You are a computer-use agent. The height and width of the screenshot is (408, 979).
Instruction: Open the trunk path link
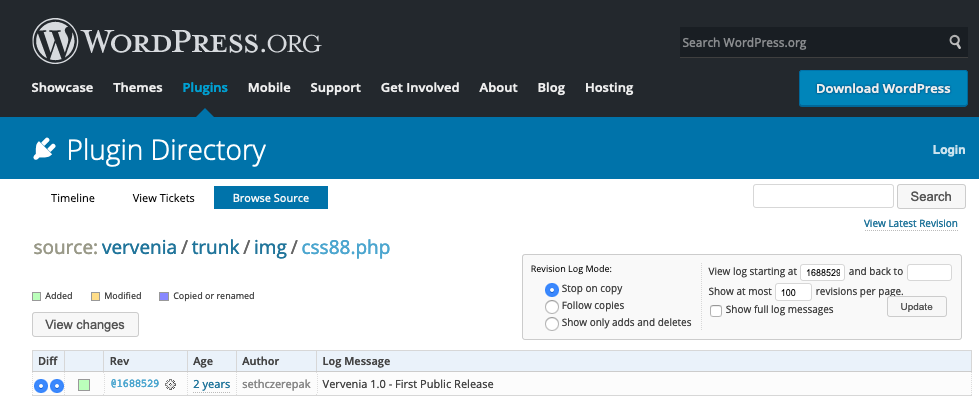point(215,247)
